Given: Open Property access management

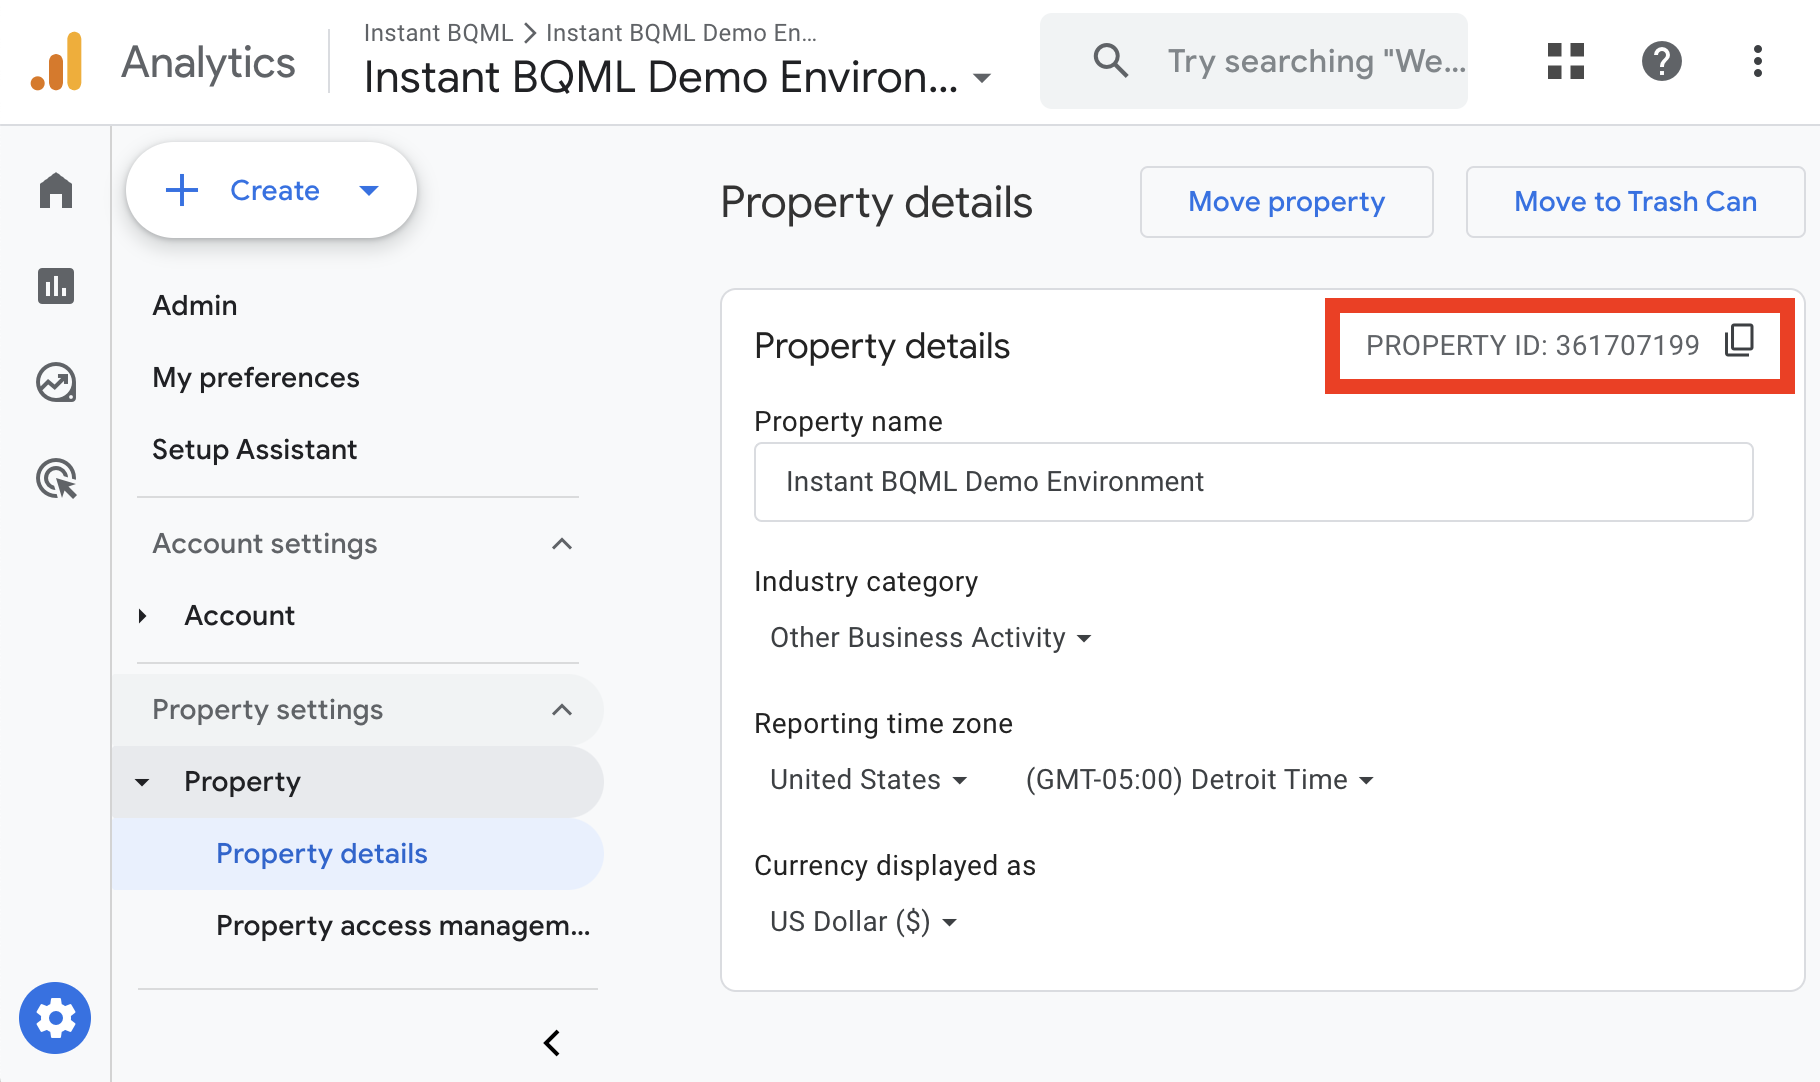Looking at the screenshot, I should 403,926.
